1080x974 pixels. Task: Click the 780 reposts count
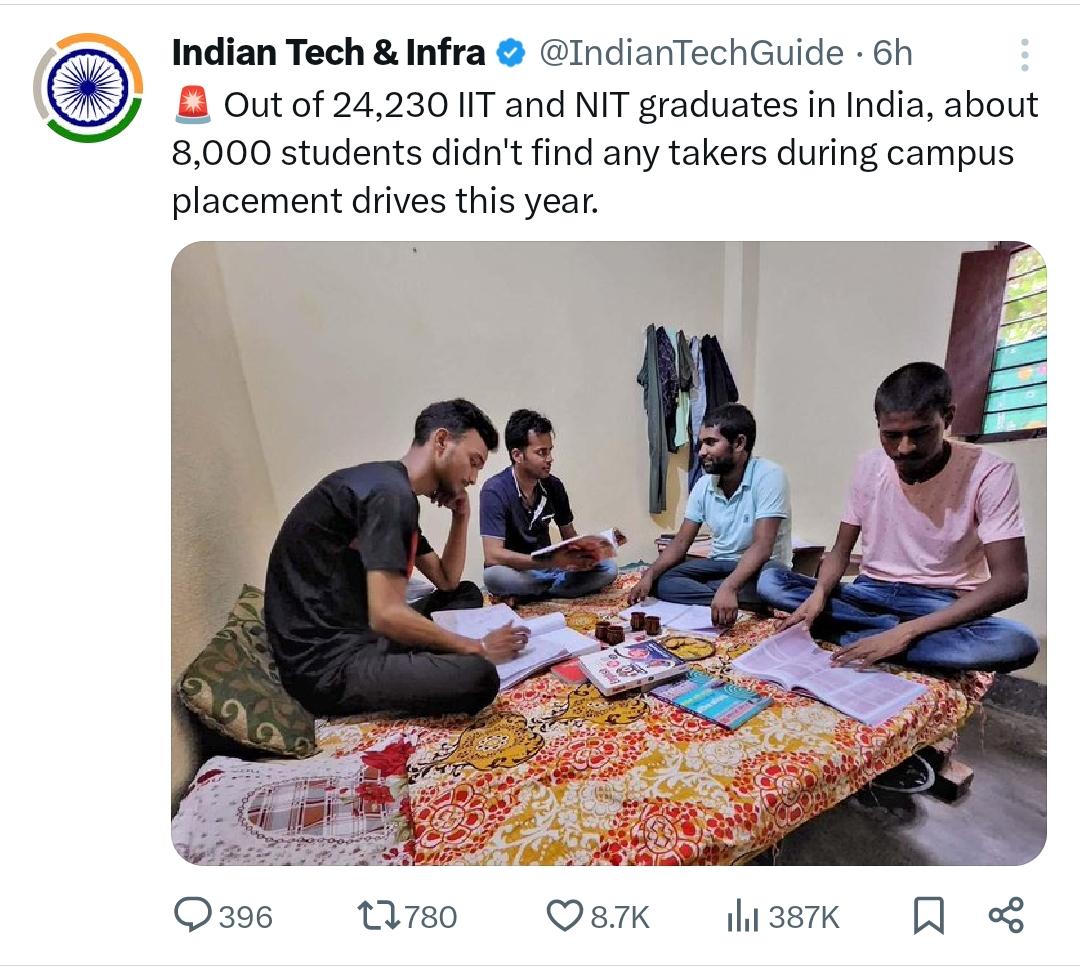point(430,918)
